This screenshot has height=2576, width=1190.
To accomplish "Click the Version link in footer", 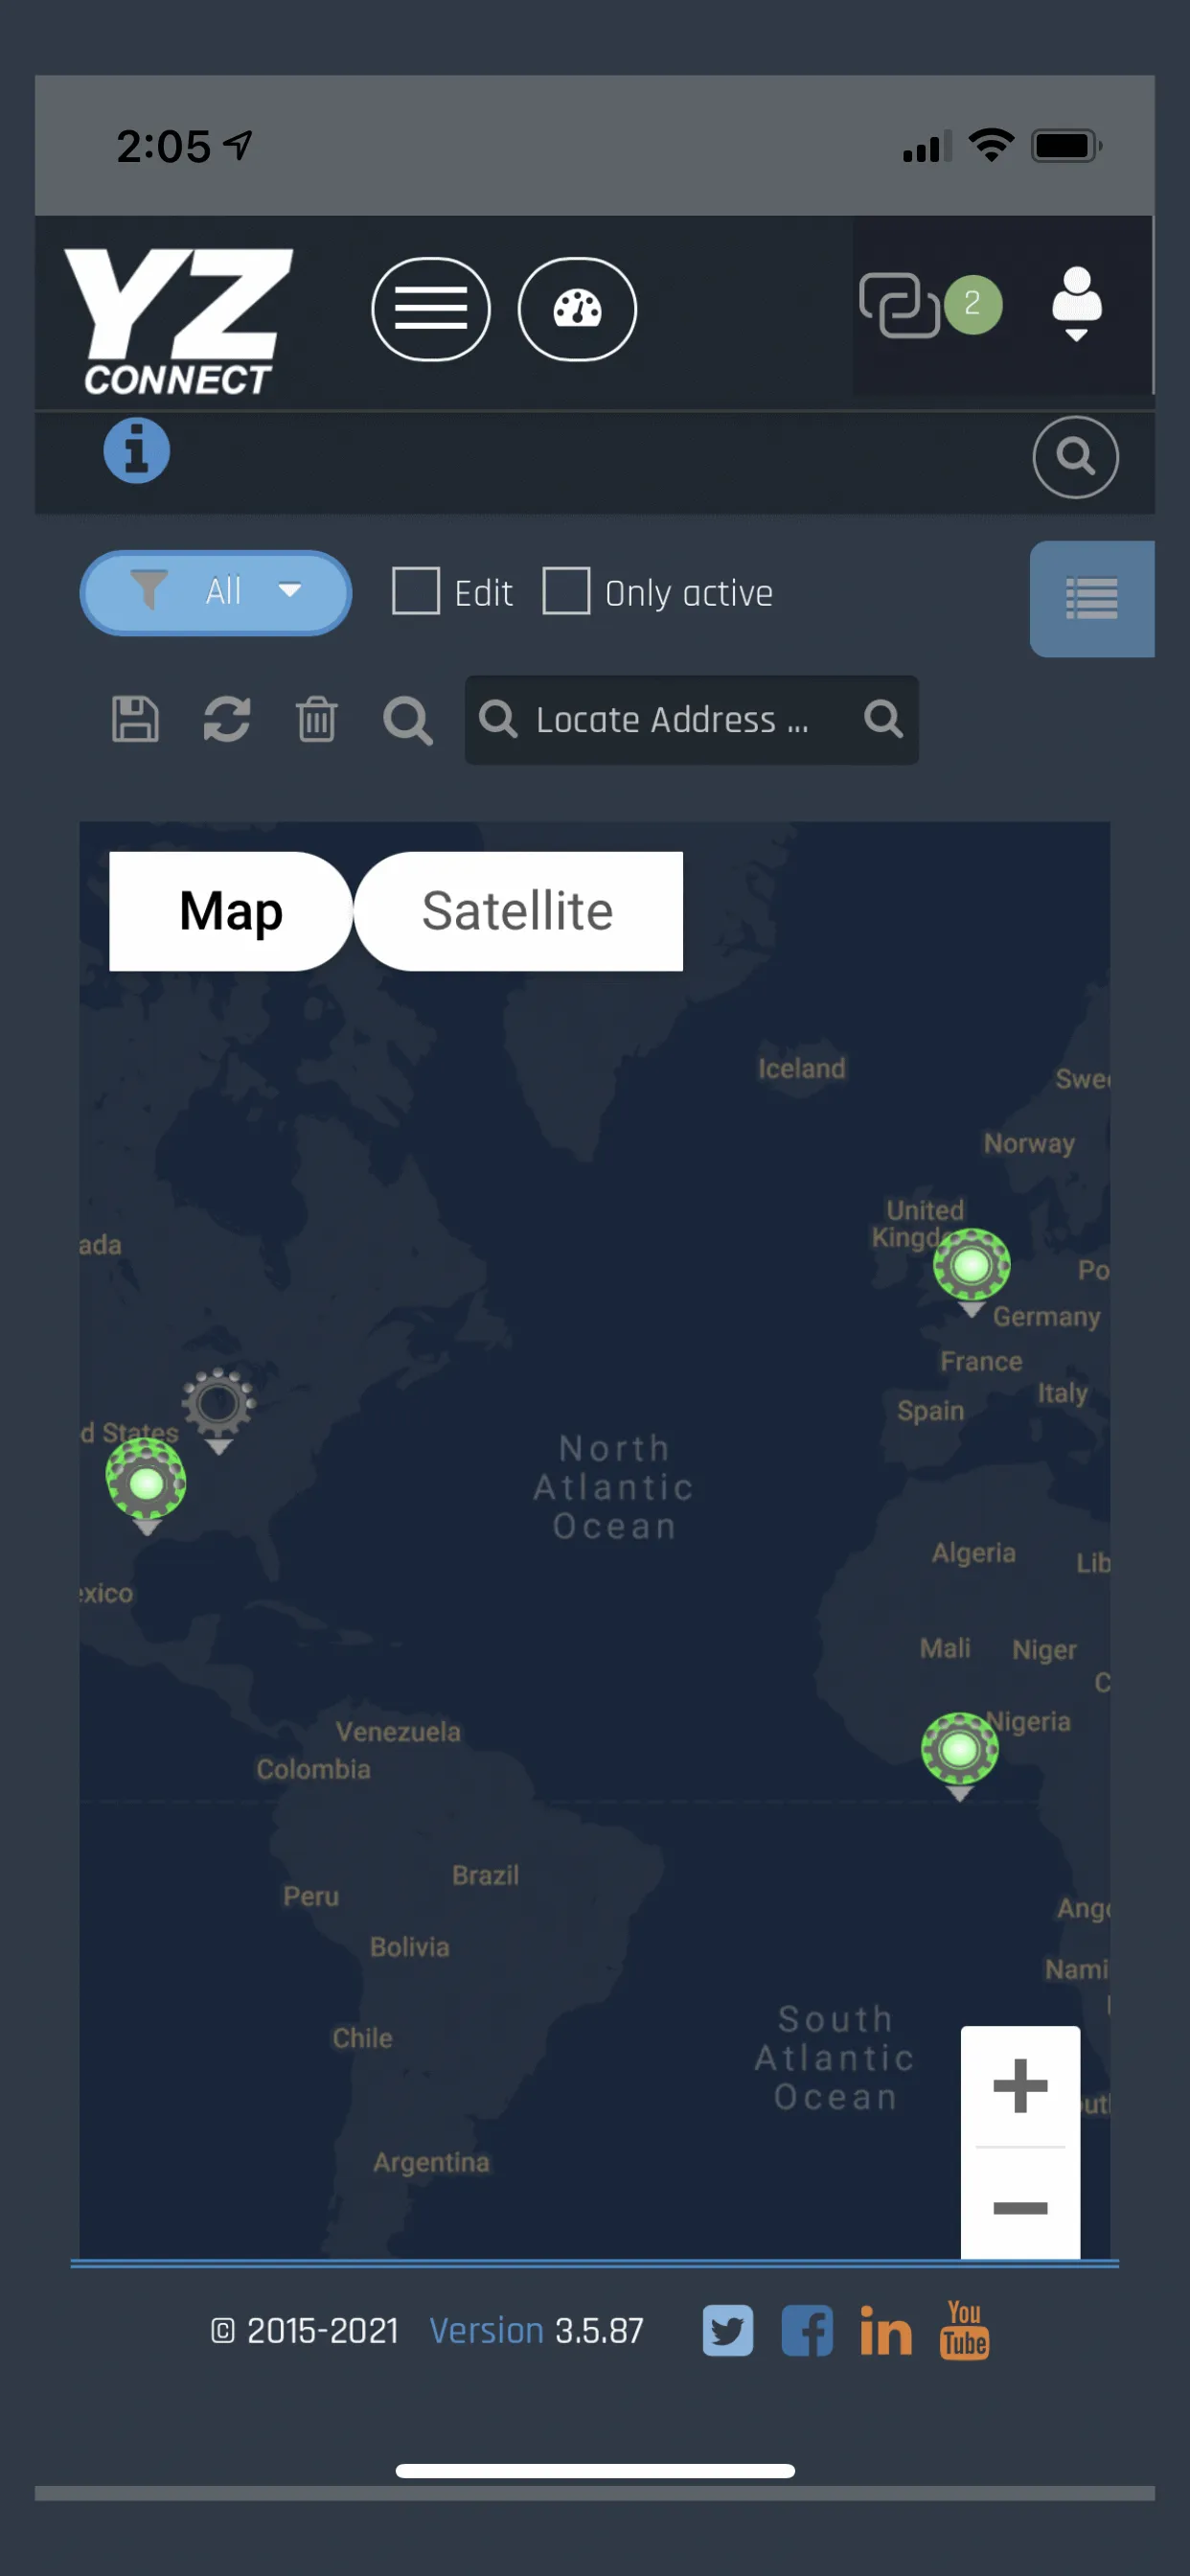I will [x=487, y=2331].
